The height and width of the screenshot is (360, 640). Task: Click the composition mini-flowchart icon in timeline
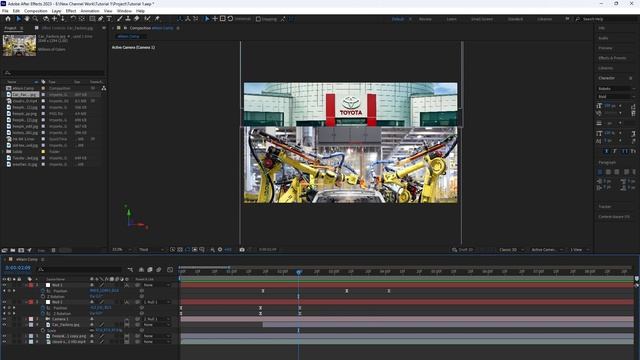tap(130, 269)
